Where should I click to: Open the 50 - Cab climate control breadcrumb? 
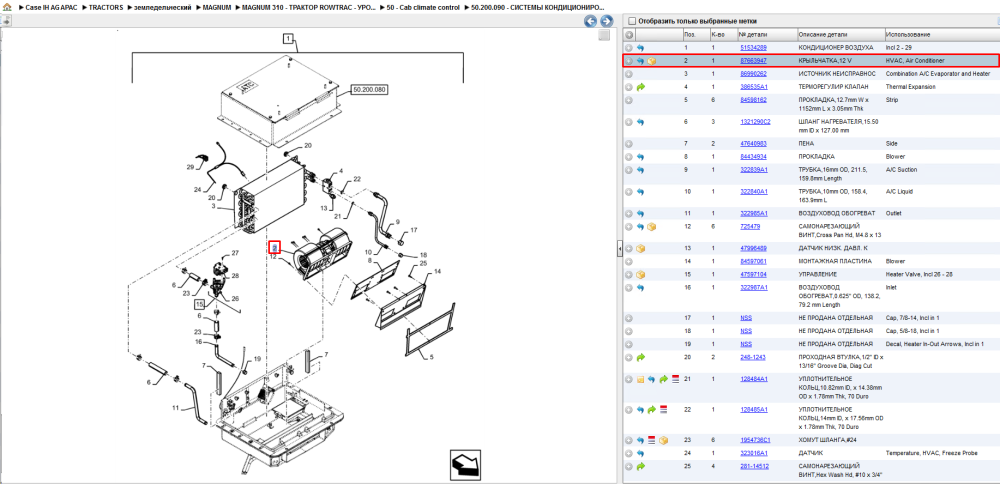pos(423,7)
